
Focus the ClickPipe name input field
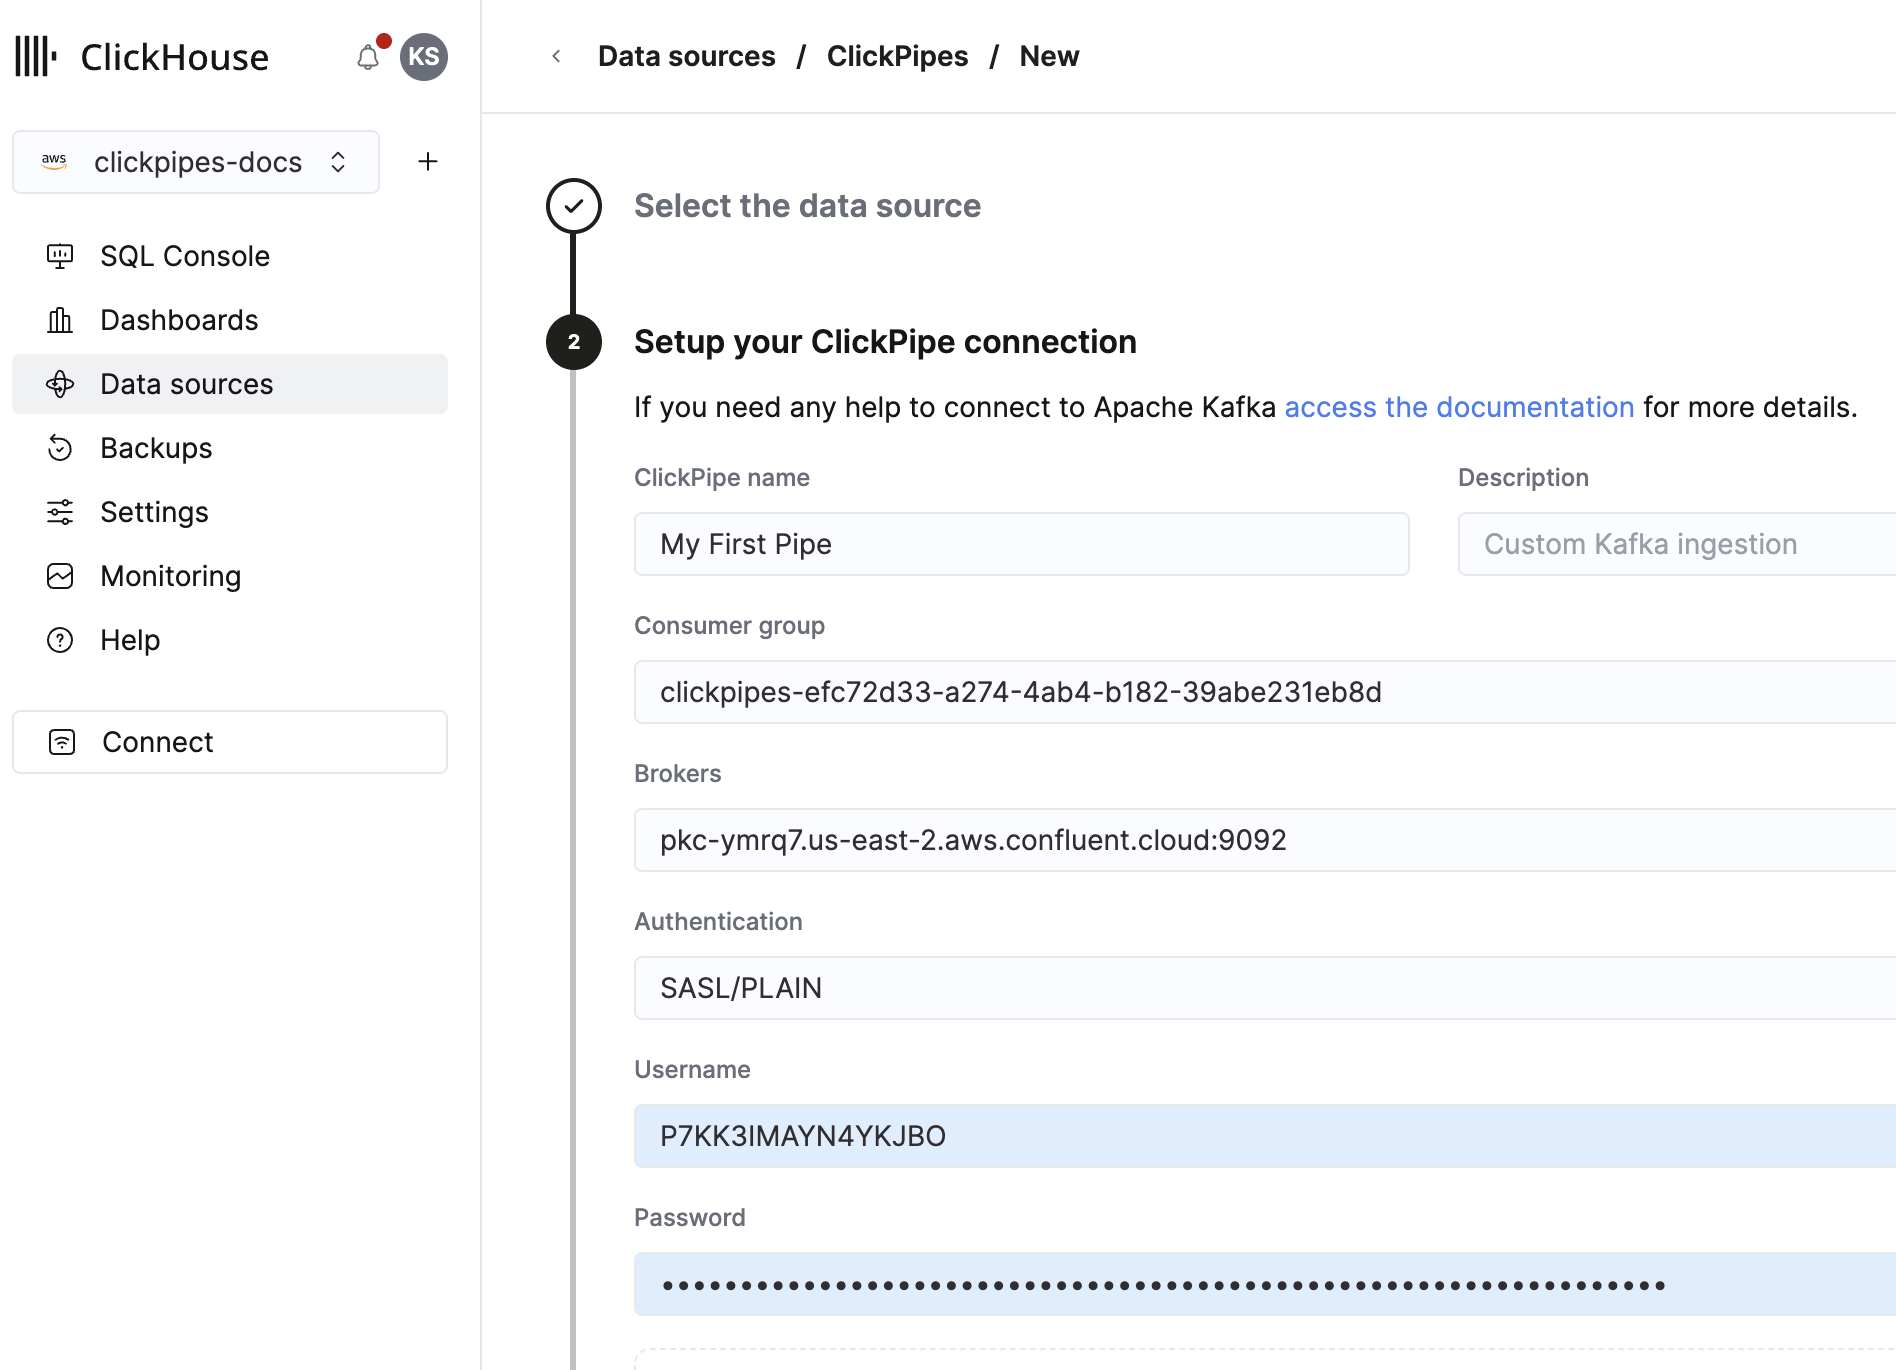1021,544
